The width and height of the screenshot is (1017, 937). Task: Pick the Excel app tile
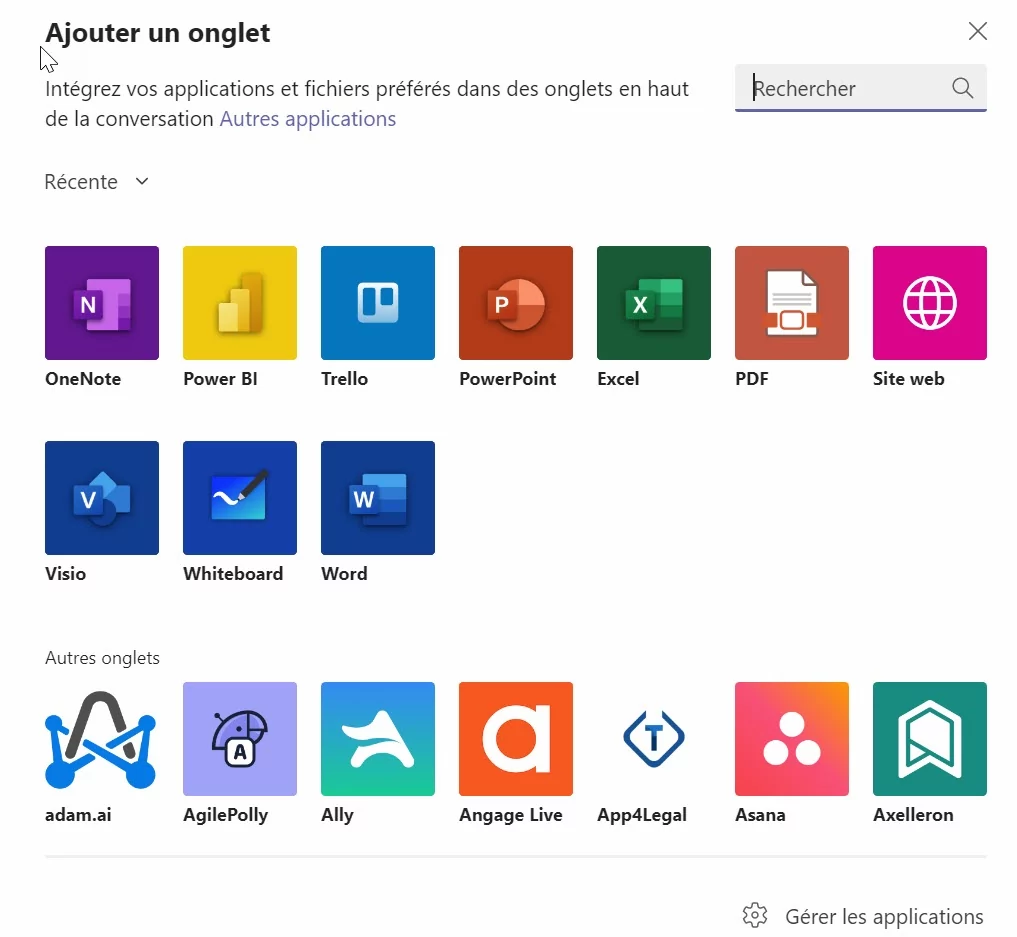click(654, 303)
